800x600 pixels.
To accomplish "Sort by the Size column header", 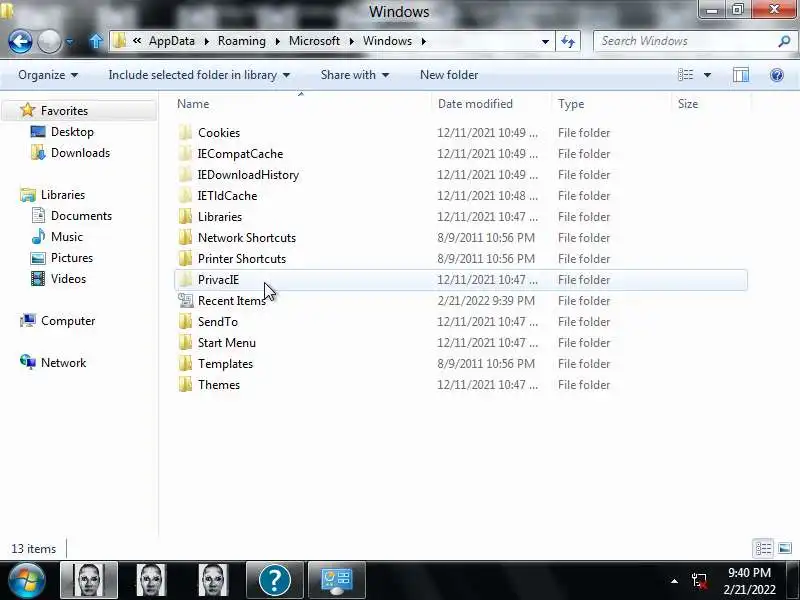I will [711, 104].
